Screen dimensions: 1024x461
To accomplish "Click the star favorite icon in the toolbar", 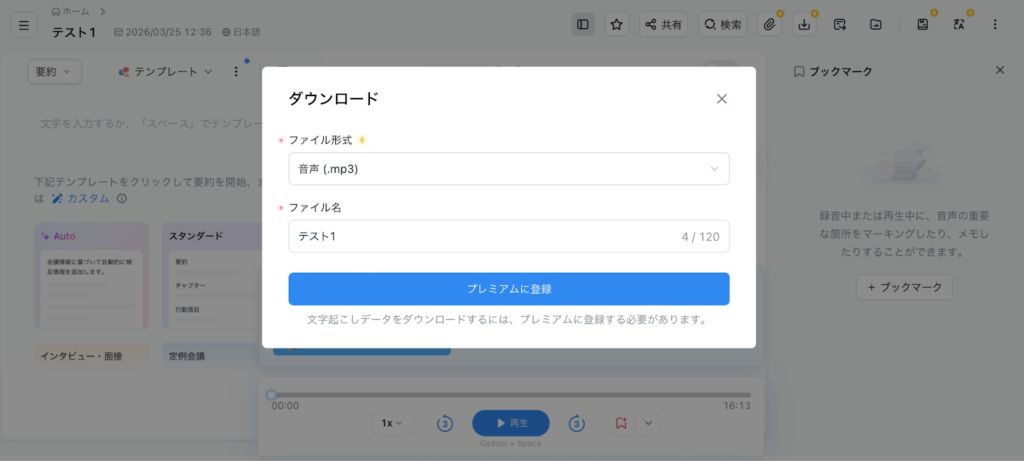I will click(x=617, y=24).
